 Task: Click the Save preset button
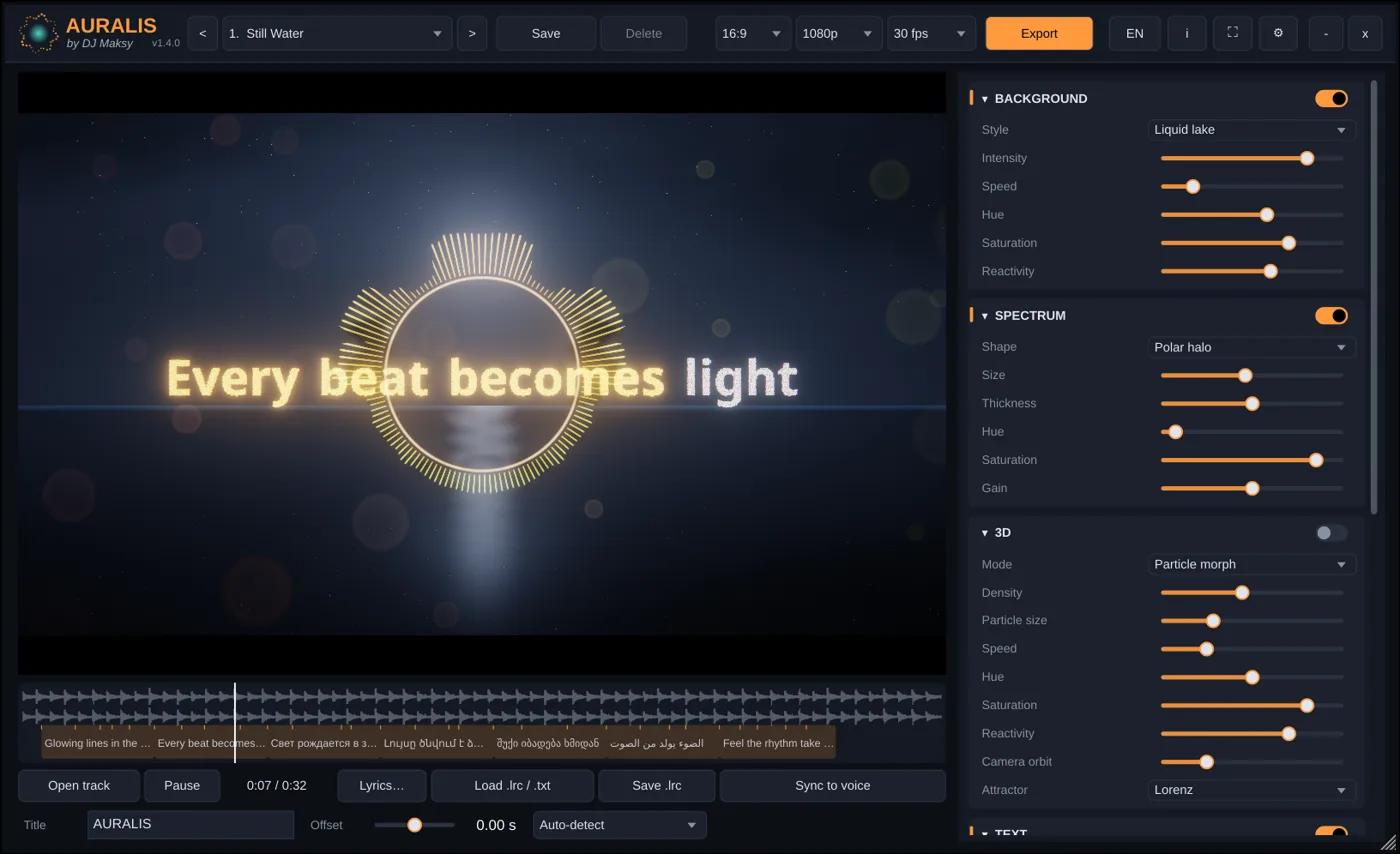[x=546, y=33]
